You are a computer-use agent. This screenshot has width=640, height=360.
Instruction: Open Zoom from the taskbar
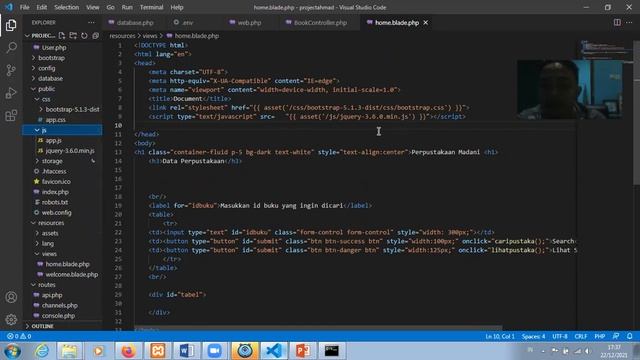click(x=215, y=351)
